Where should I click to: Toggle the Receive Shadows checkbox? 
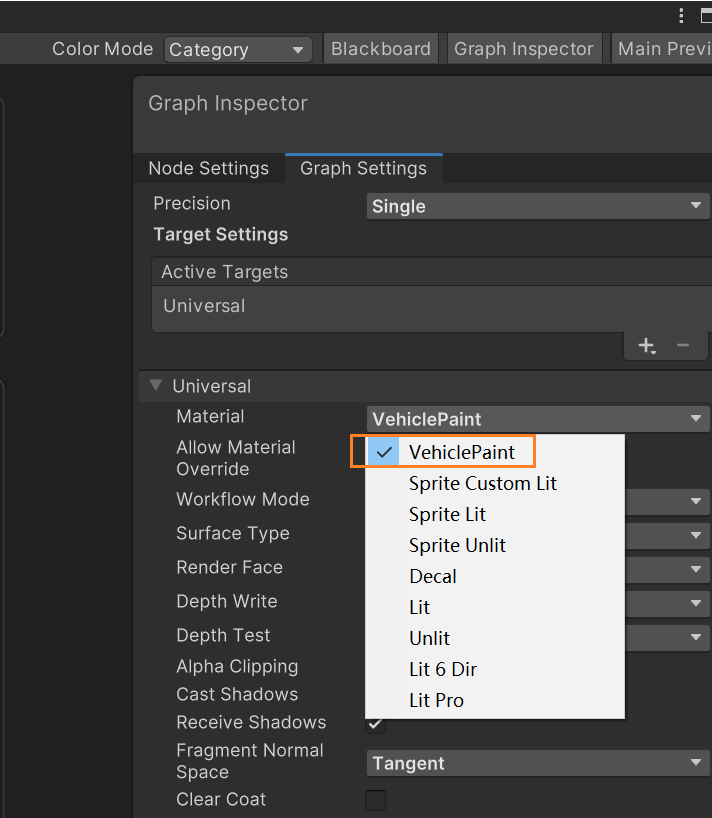click(376, 724)
